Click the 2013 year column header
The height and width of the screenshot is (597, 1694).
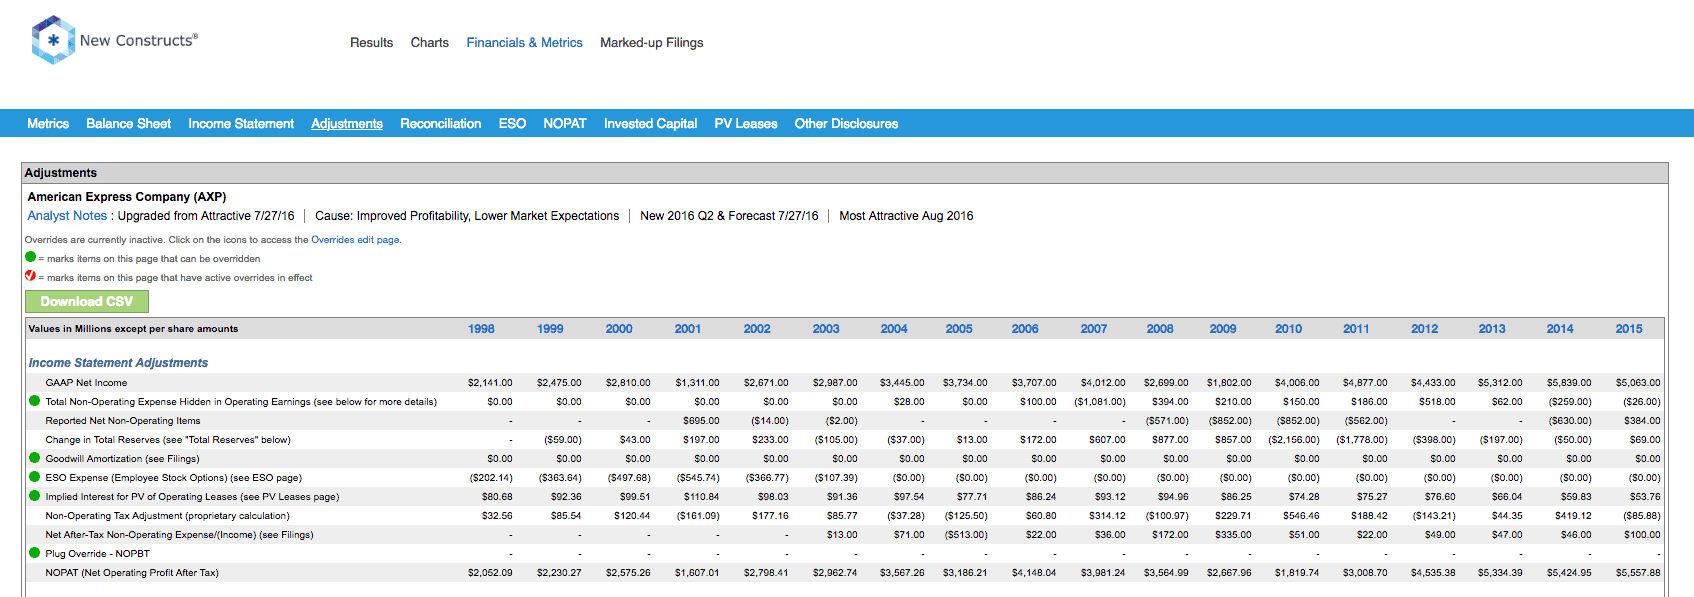pyautogui.click(x=1492, y=329)
